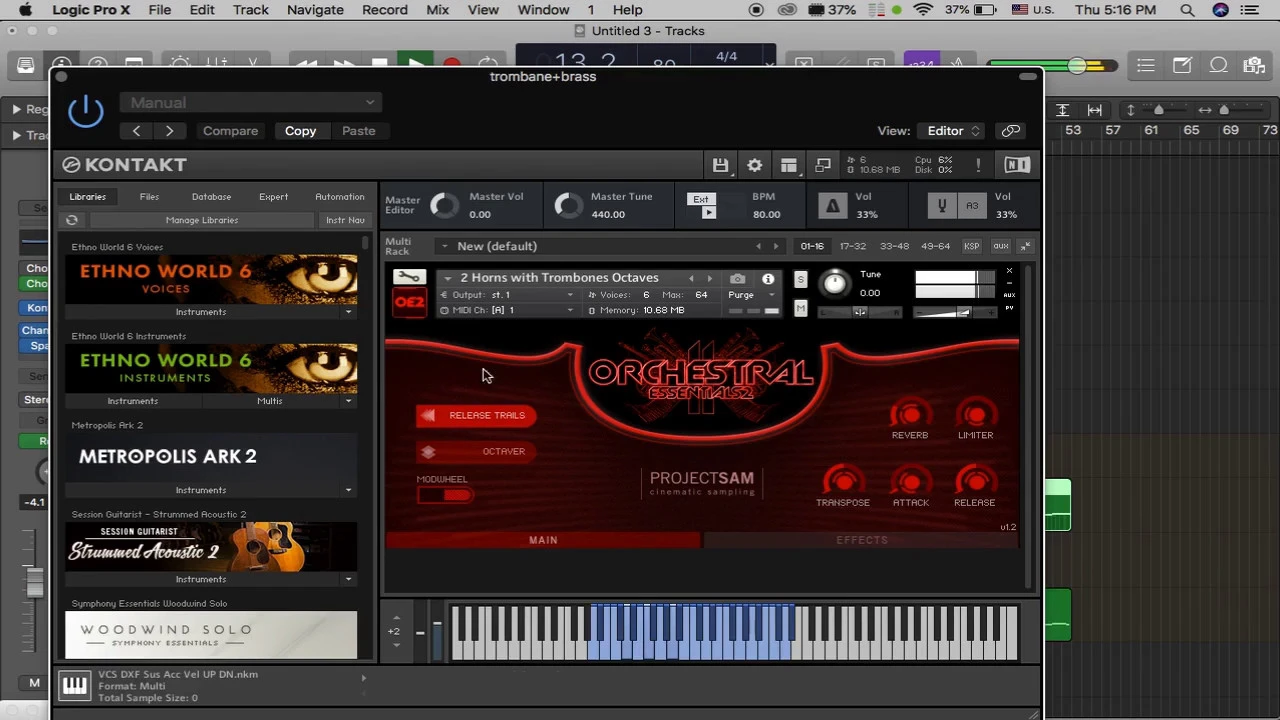Click the camera snapshot icon

click(737, 279)
